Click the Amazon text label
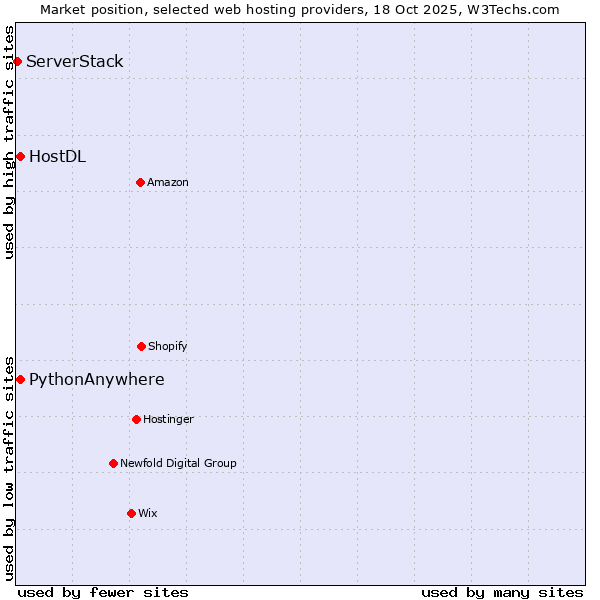The width and height of the screenshot is (600, 600). click(x=168, y=183)
